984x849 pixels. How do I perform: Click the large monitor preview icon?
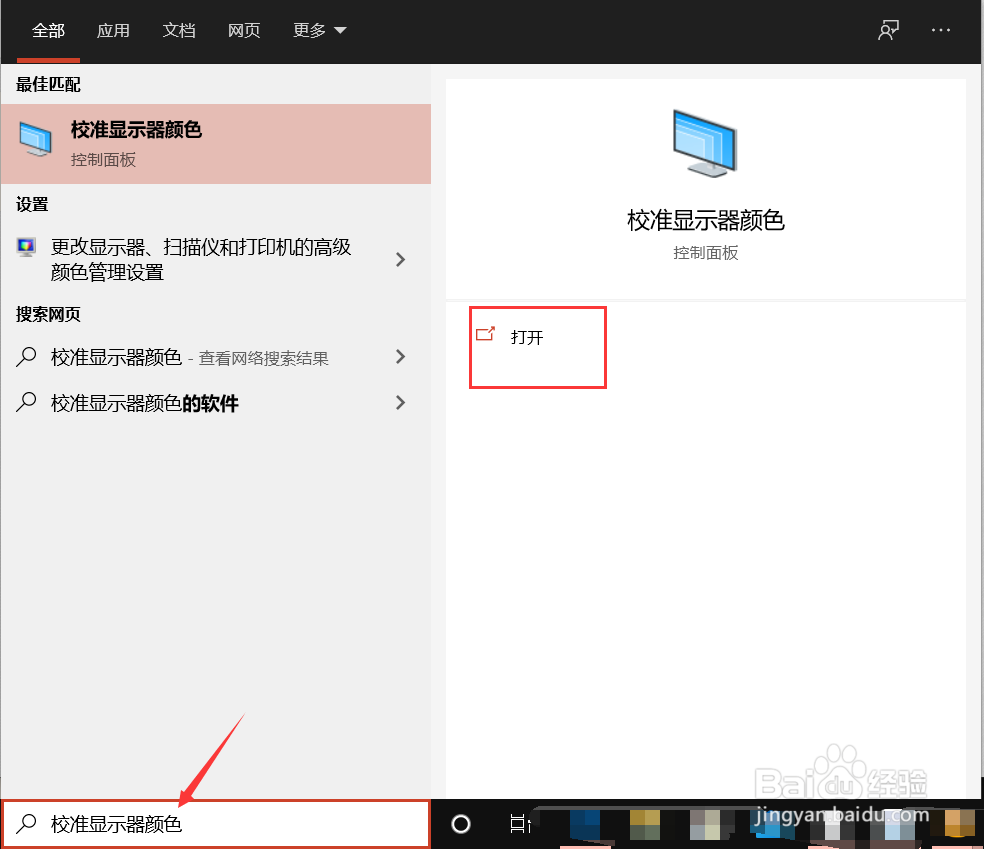pyautogui.click(x=705, y=143)
